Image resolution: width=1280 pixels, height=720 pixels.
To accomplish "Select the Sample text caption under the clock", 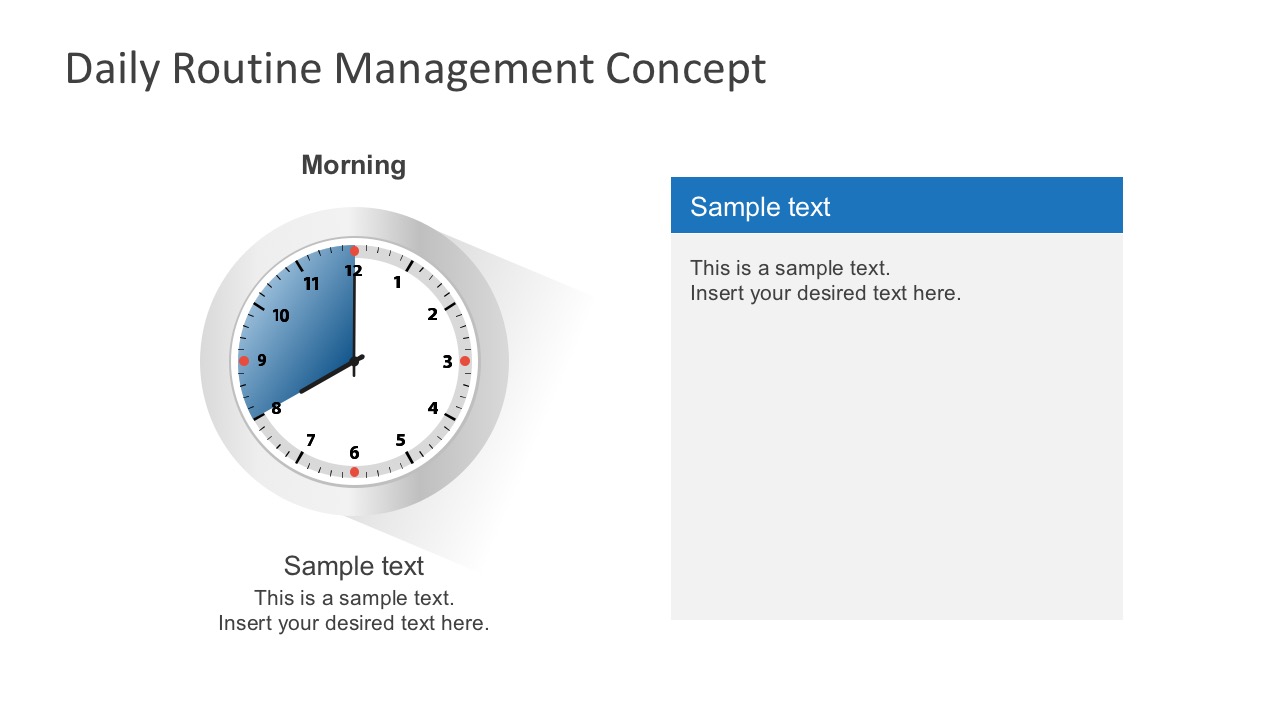I will click(x=354, y=566).
